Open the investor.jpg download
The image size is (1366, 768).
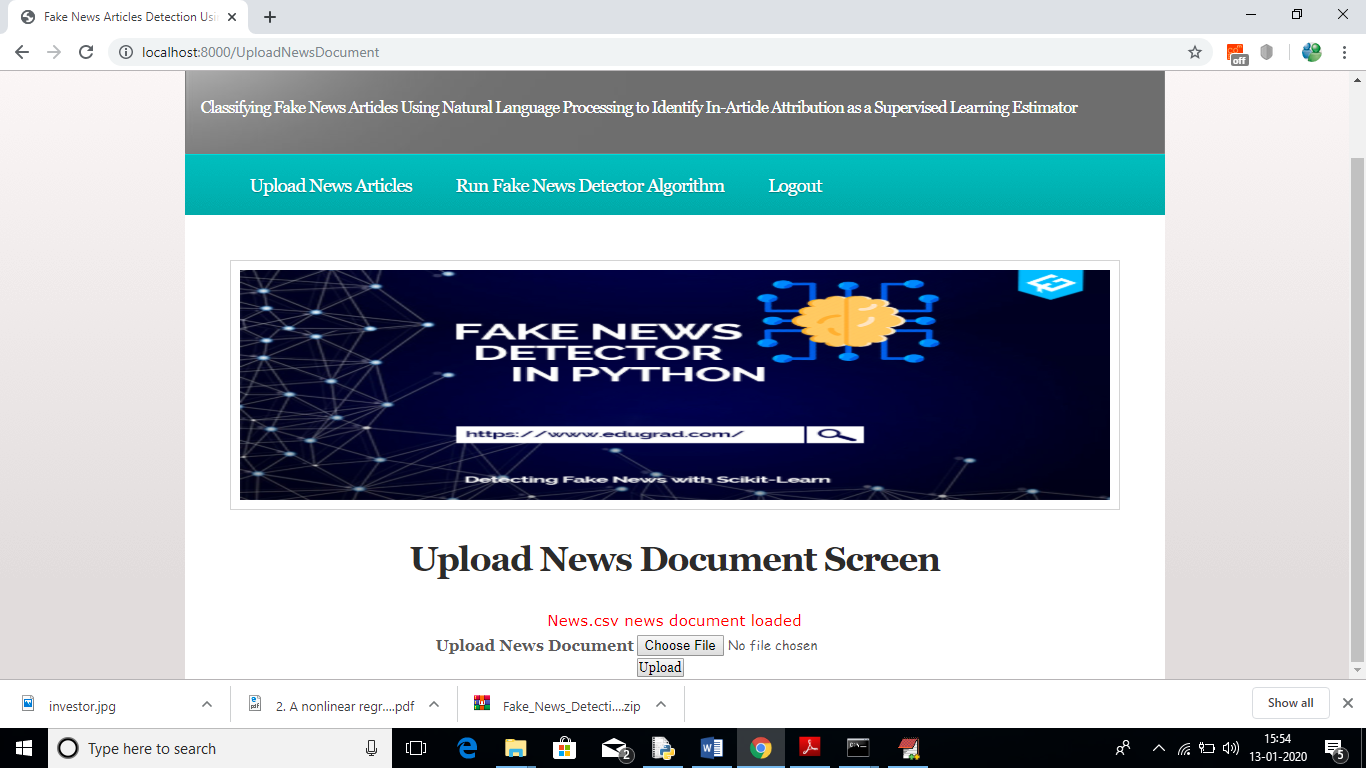coord(82,706)
